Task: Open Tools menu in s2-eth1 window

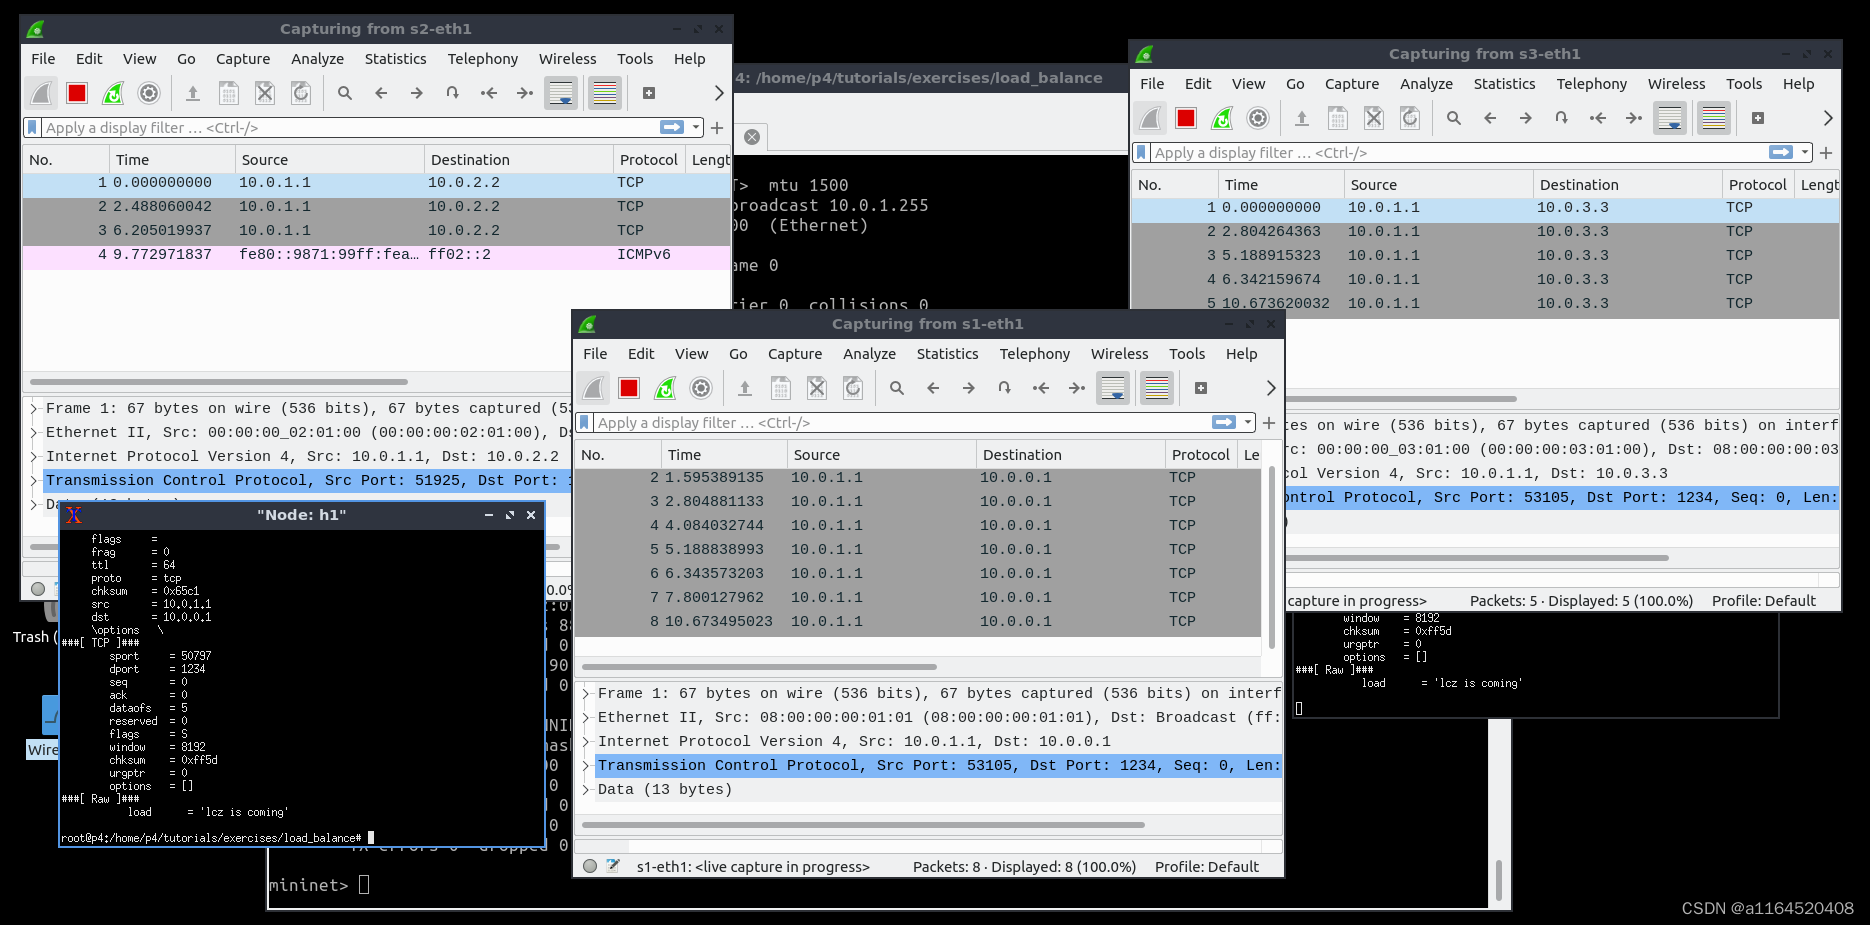Action: click(635, 59)
